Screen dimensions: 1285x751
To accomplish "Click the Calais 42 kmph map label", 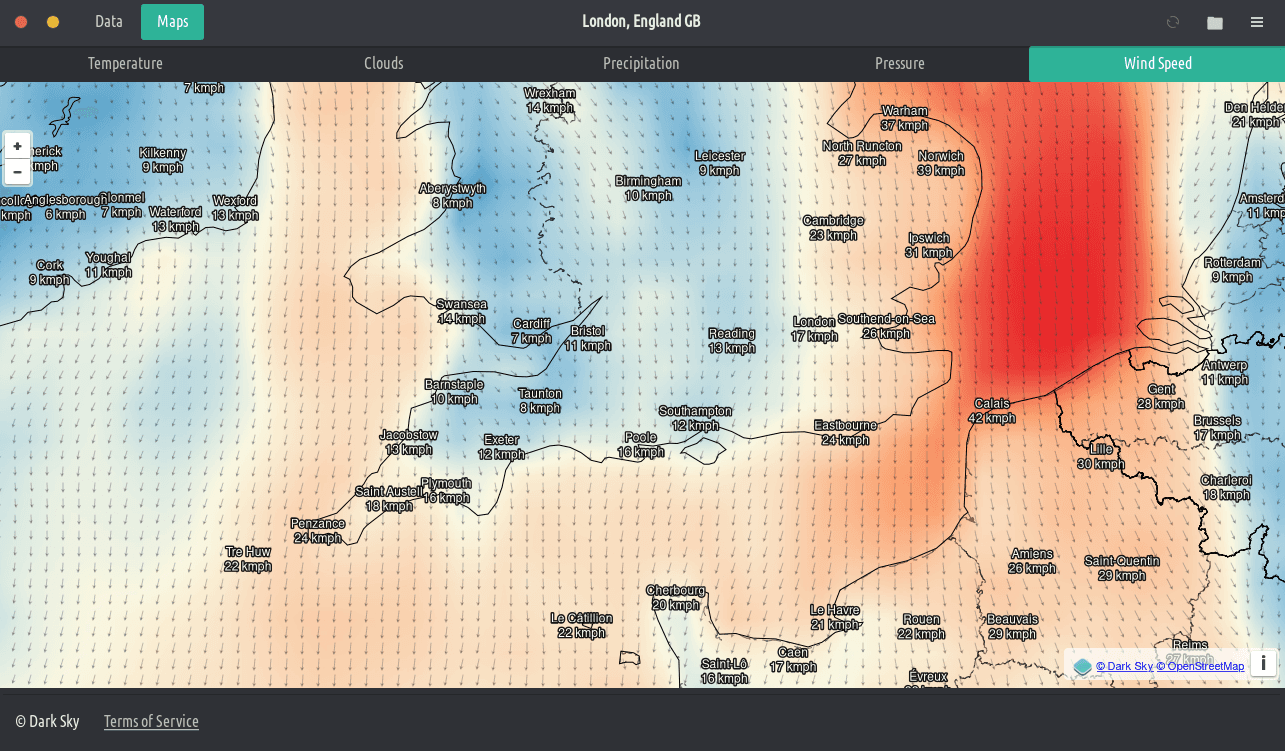I will tap(992, 411).
